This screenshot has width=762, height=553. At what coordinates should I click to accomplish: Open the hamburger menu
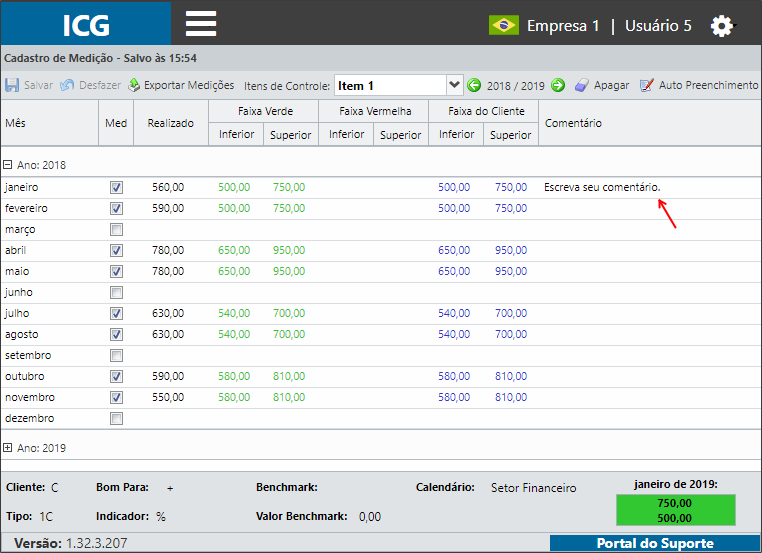[x=201, y=24]
